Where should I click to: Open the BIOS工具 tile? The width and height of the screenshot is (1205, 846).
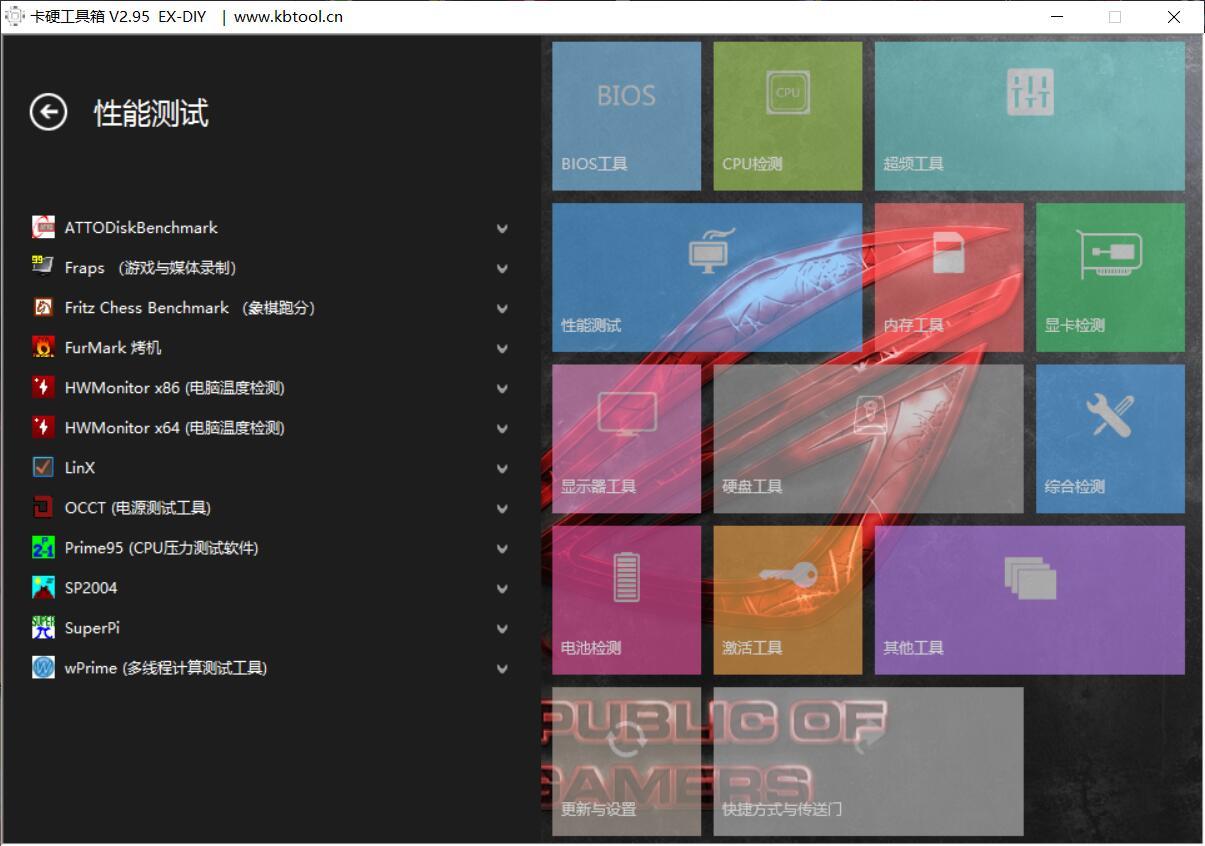(x=626, y=116)
